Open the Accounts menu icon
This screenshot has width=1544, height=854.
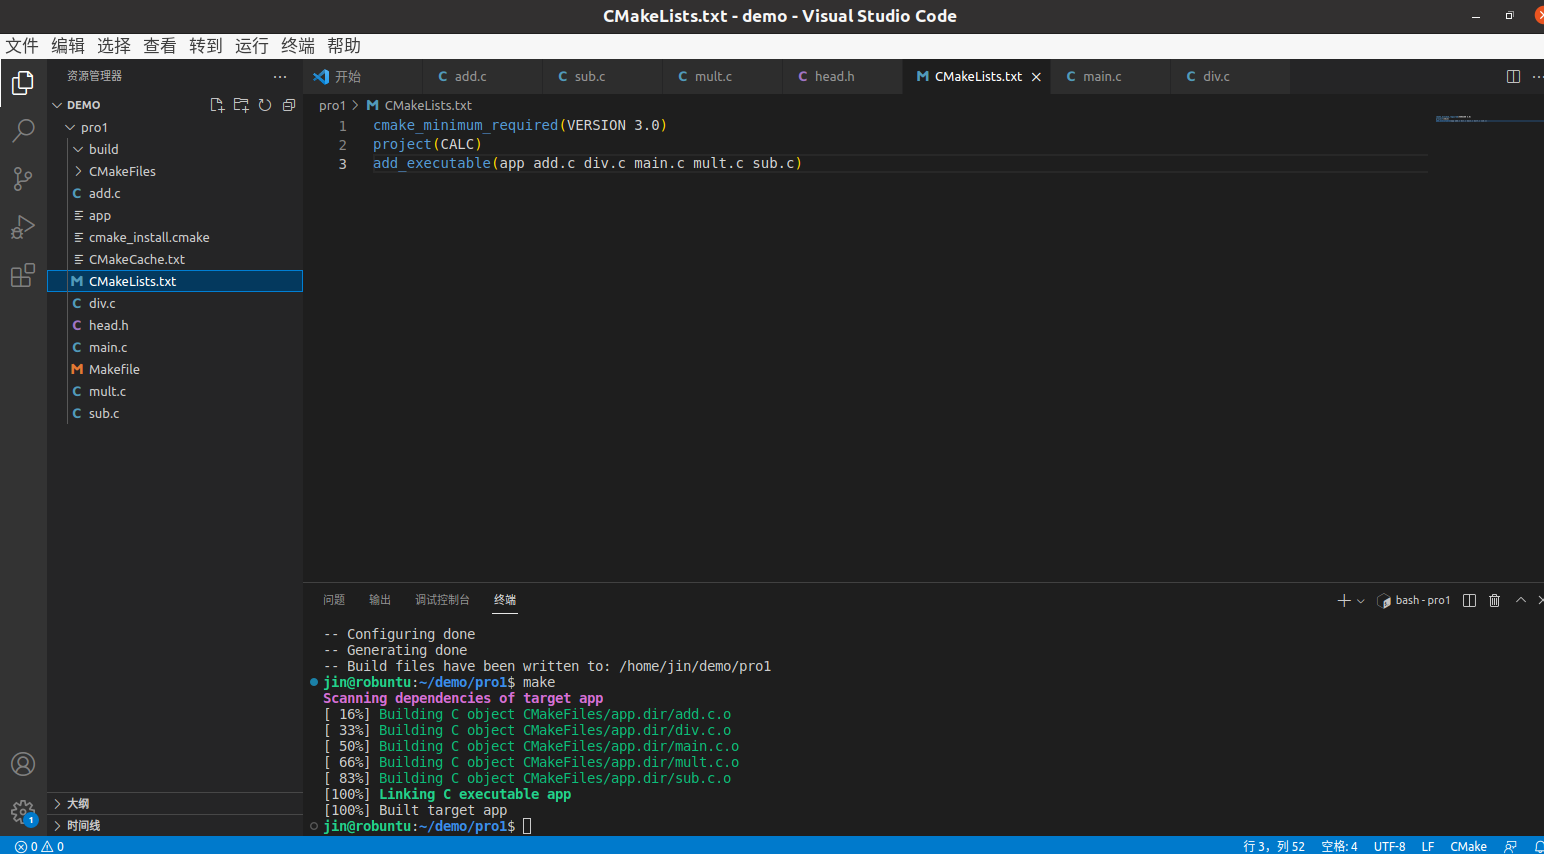[23, 764]
